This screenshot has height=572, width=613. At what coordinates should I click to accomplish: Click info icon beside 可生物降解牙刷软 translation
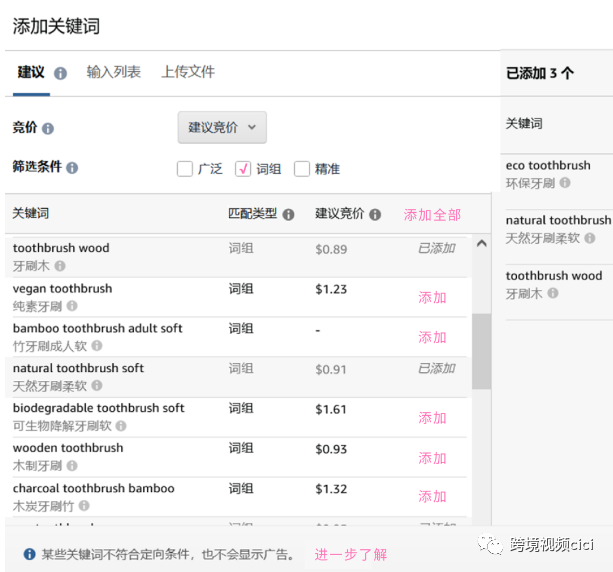coord(121,426)
